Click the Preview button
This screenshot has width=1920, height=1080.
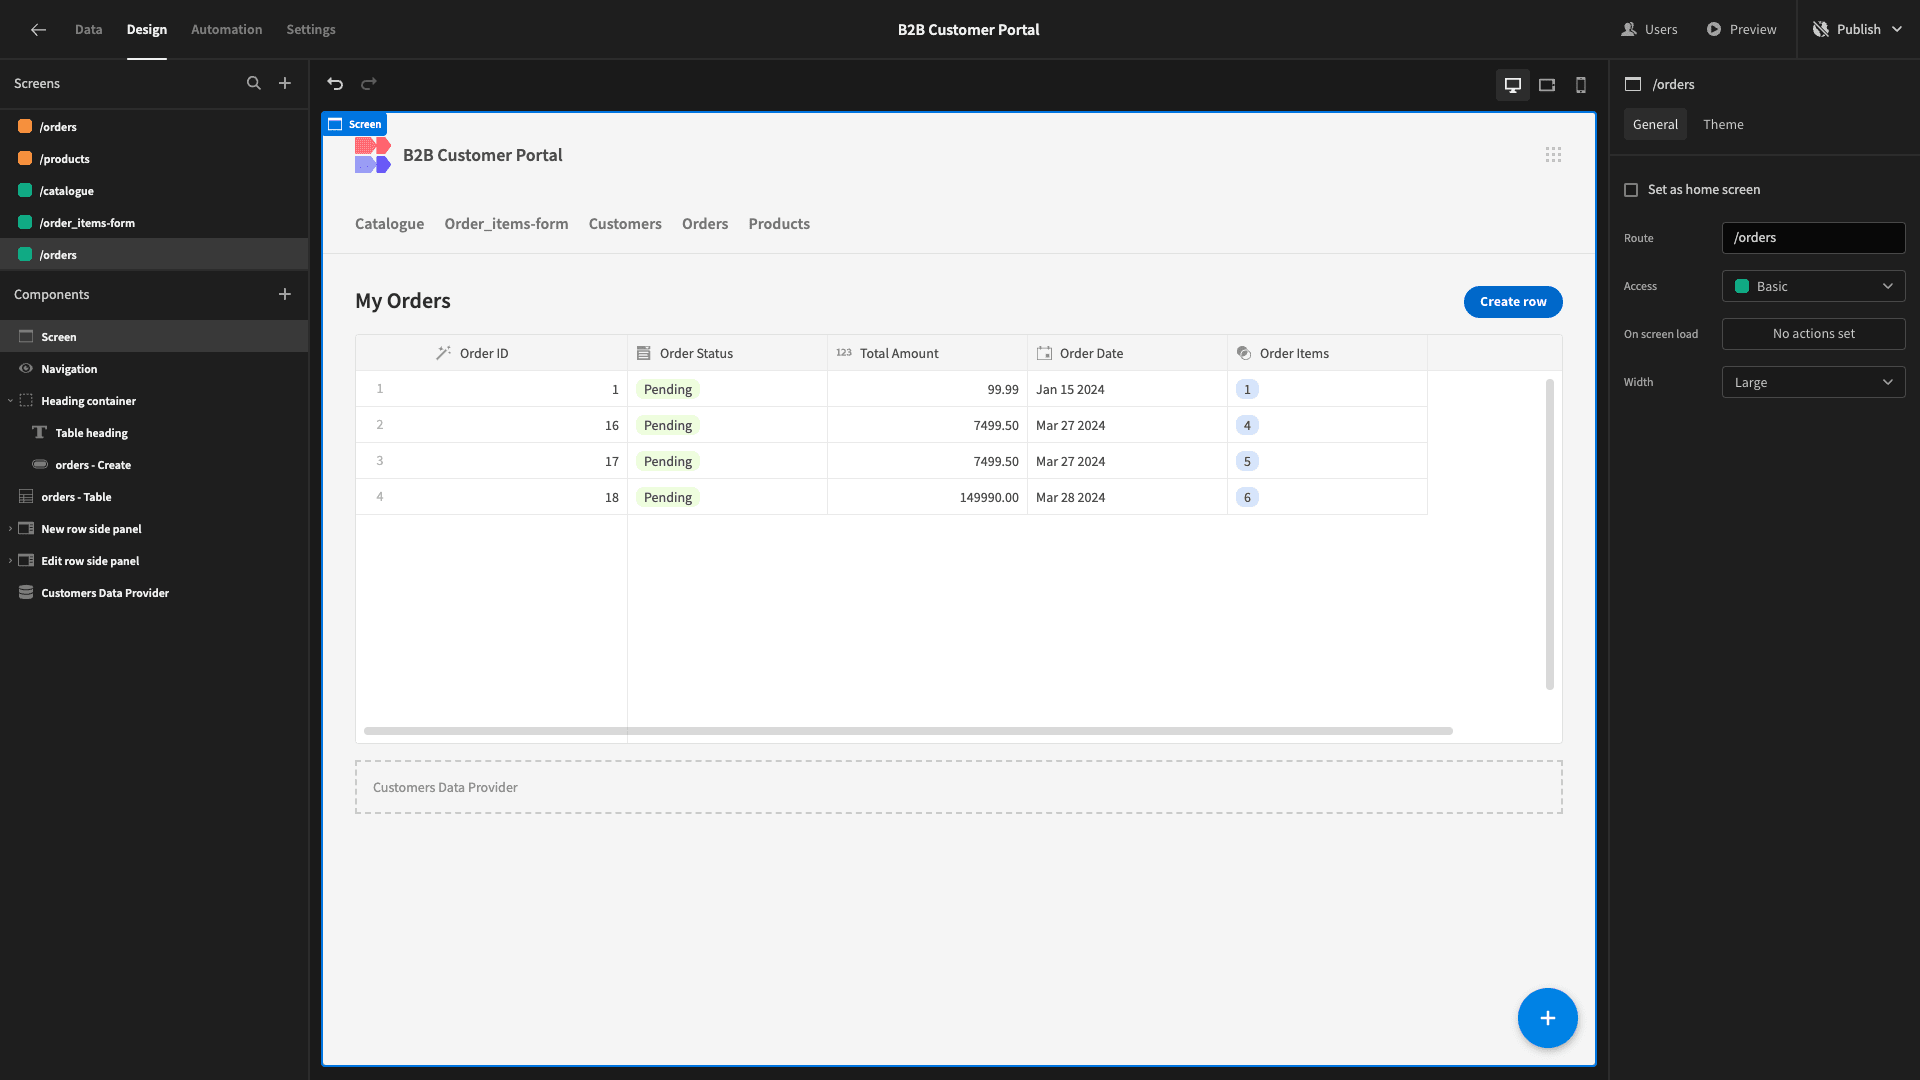click(x=1741, y=29)
